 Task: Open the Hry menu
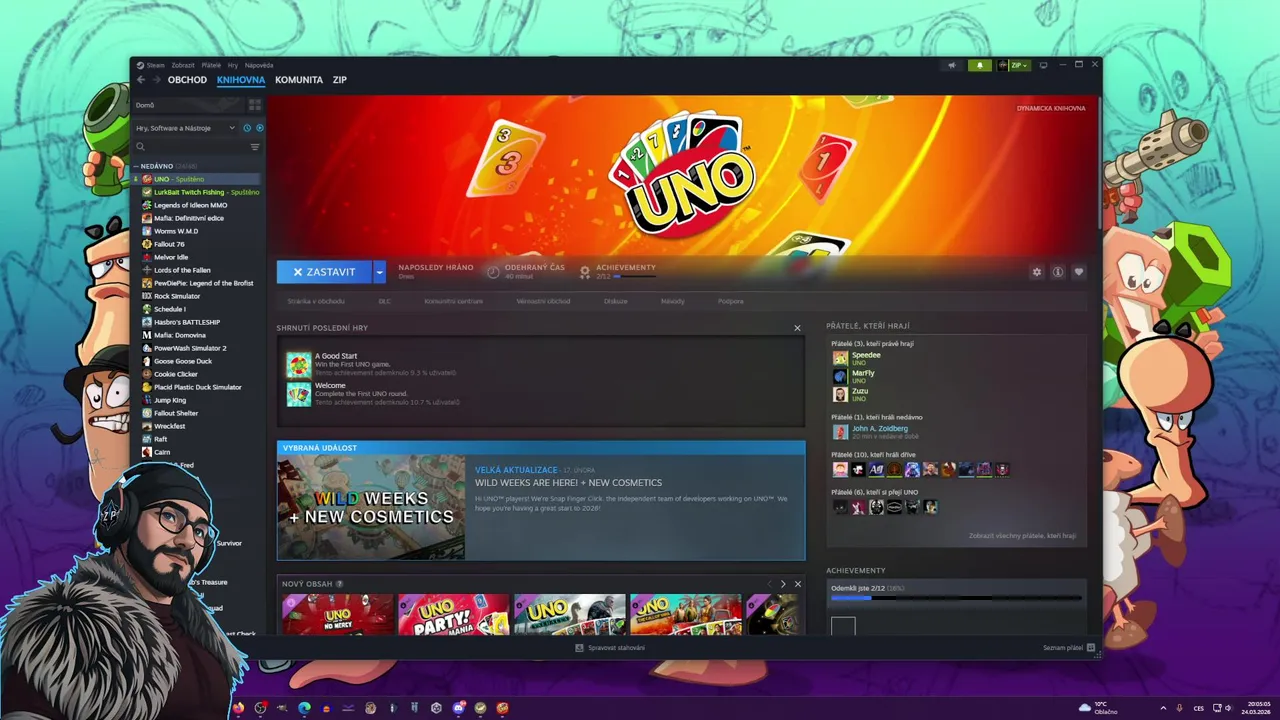233,65
